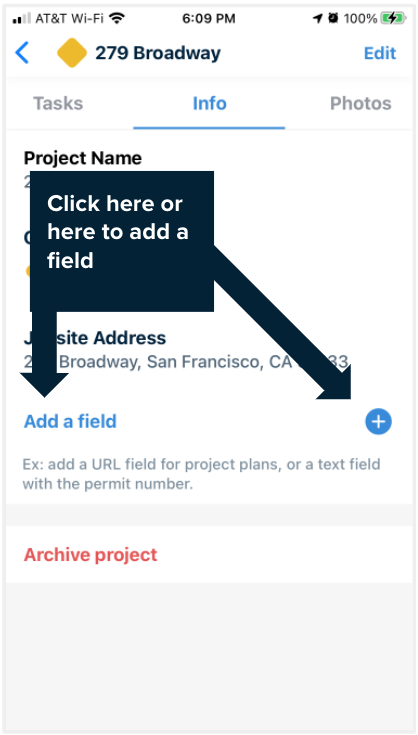The width and height of the screenshot is (418, 735).
Task: Tap the Project Name label
Action: [x=82, y=158]
